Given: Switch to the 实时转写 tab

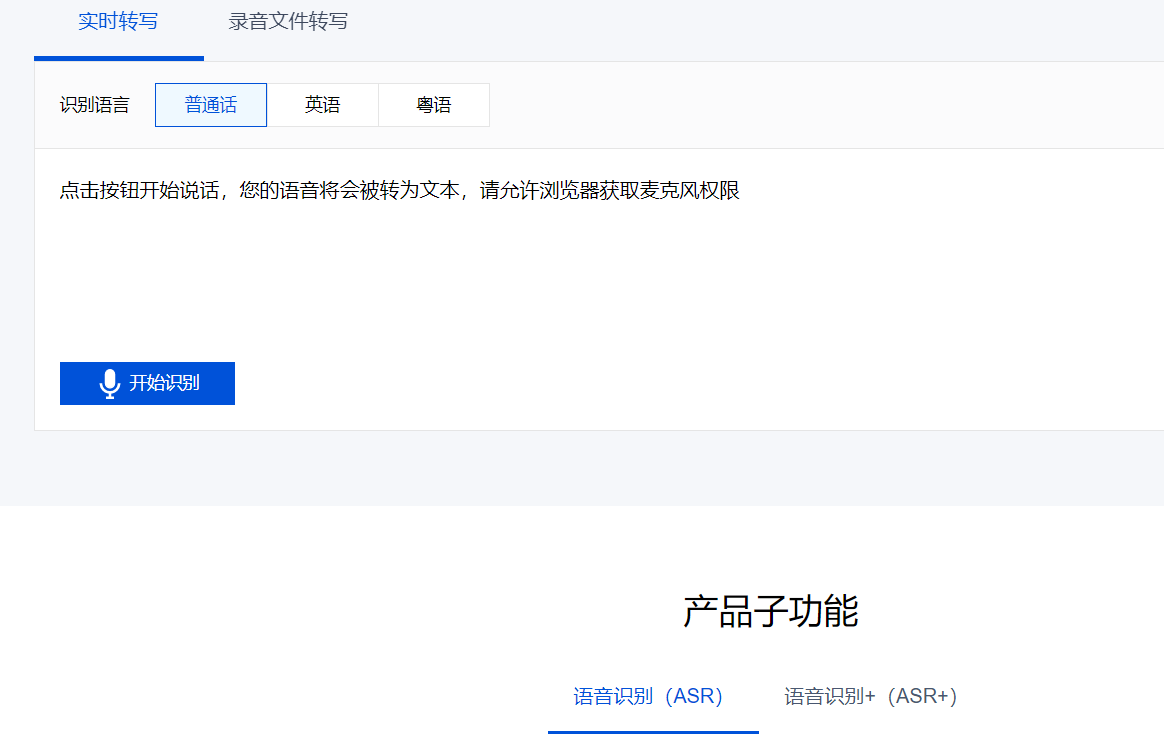Looking at the screenshot, I should click(118, 22).
